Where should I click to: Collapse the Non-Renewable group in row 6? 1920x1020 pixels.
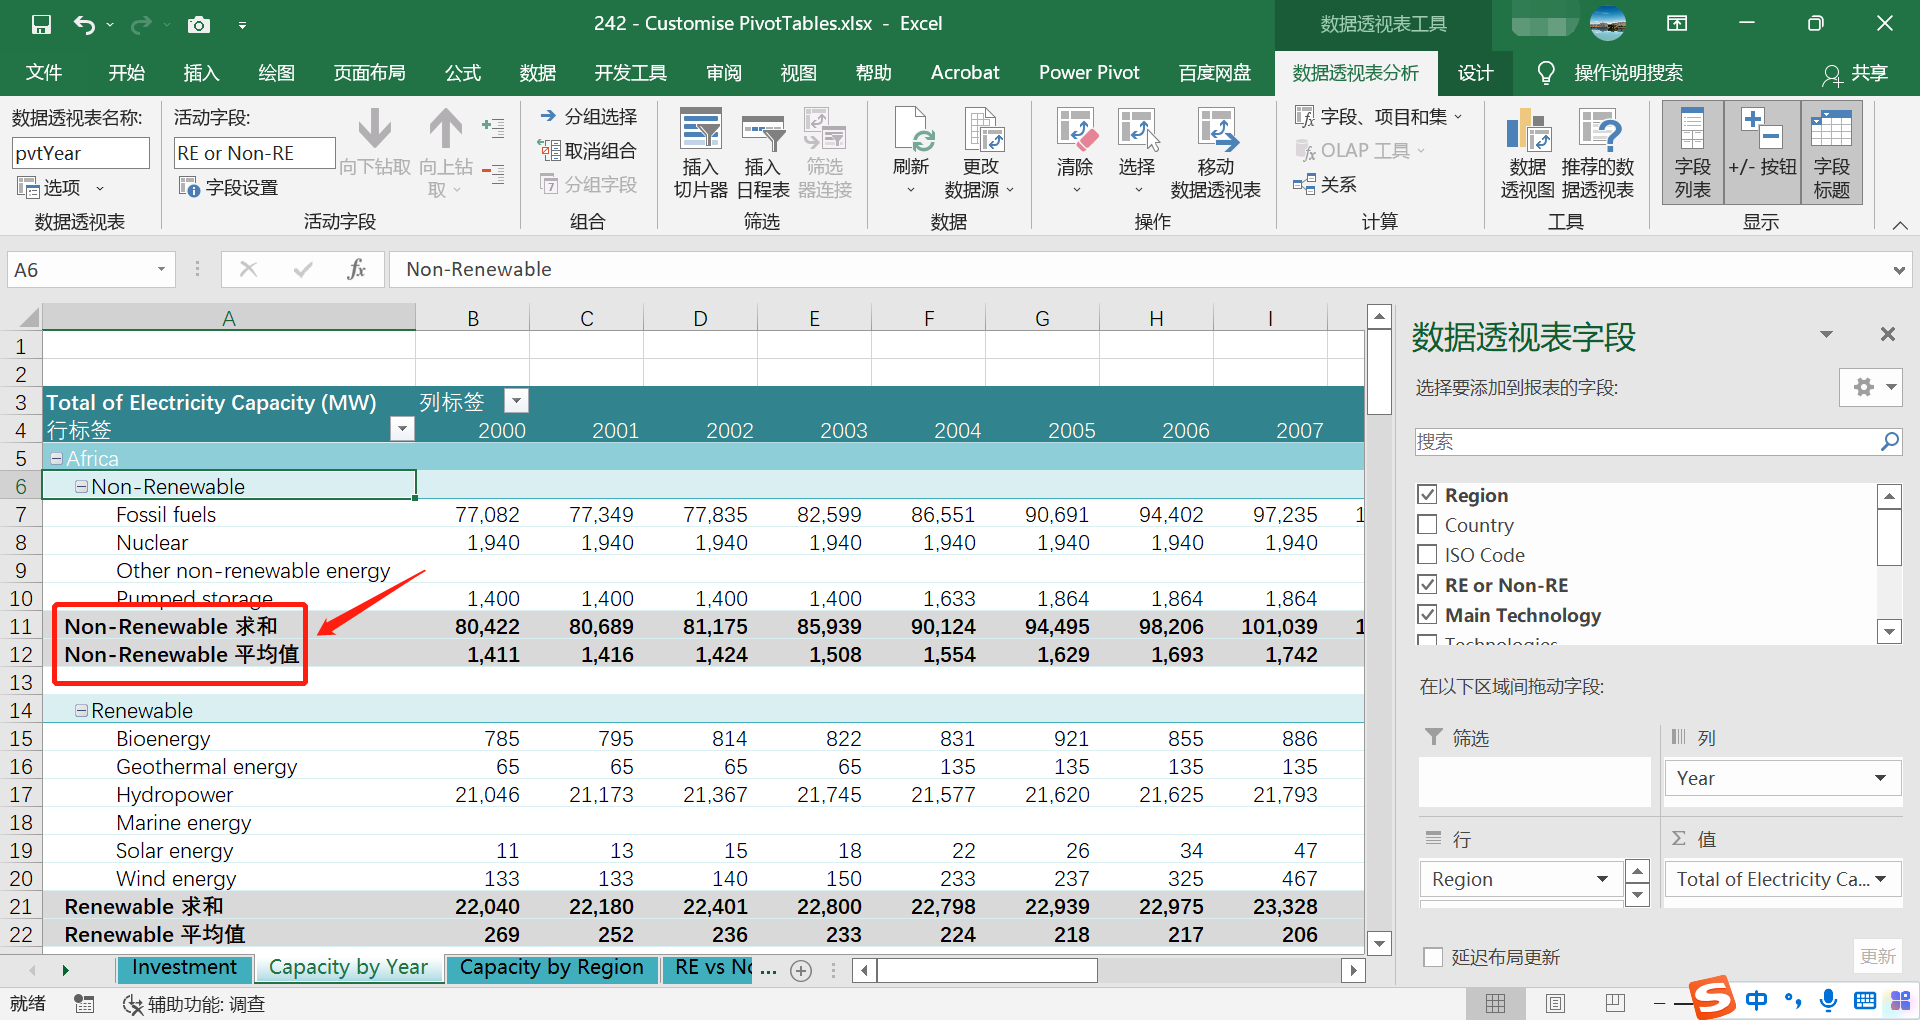pos(81,487)
